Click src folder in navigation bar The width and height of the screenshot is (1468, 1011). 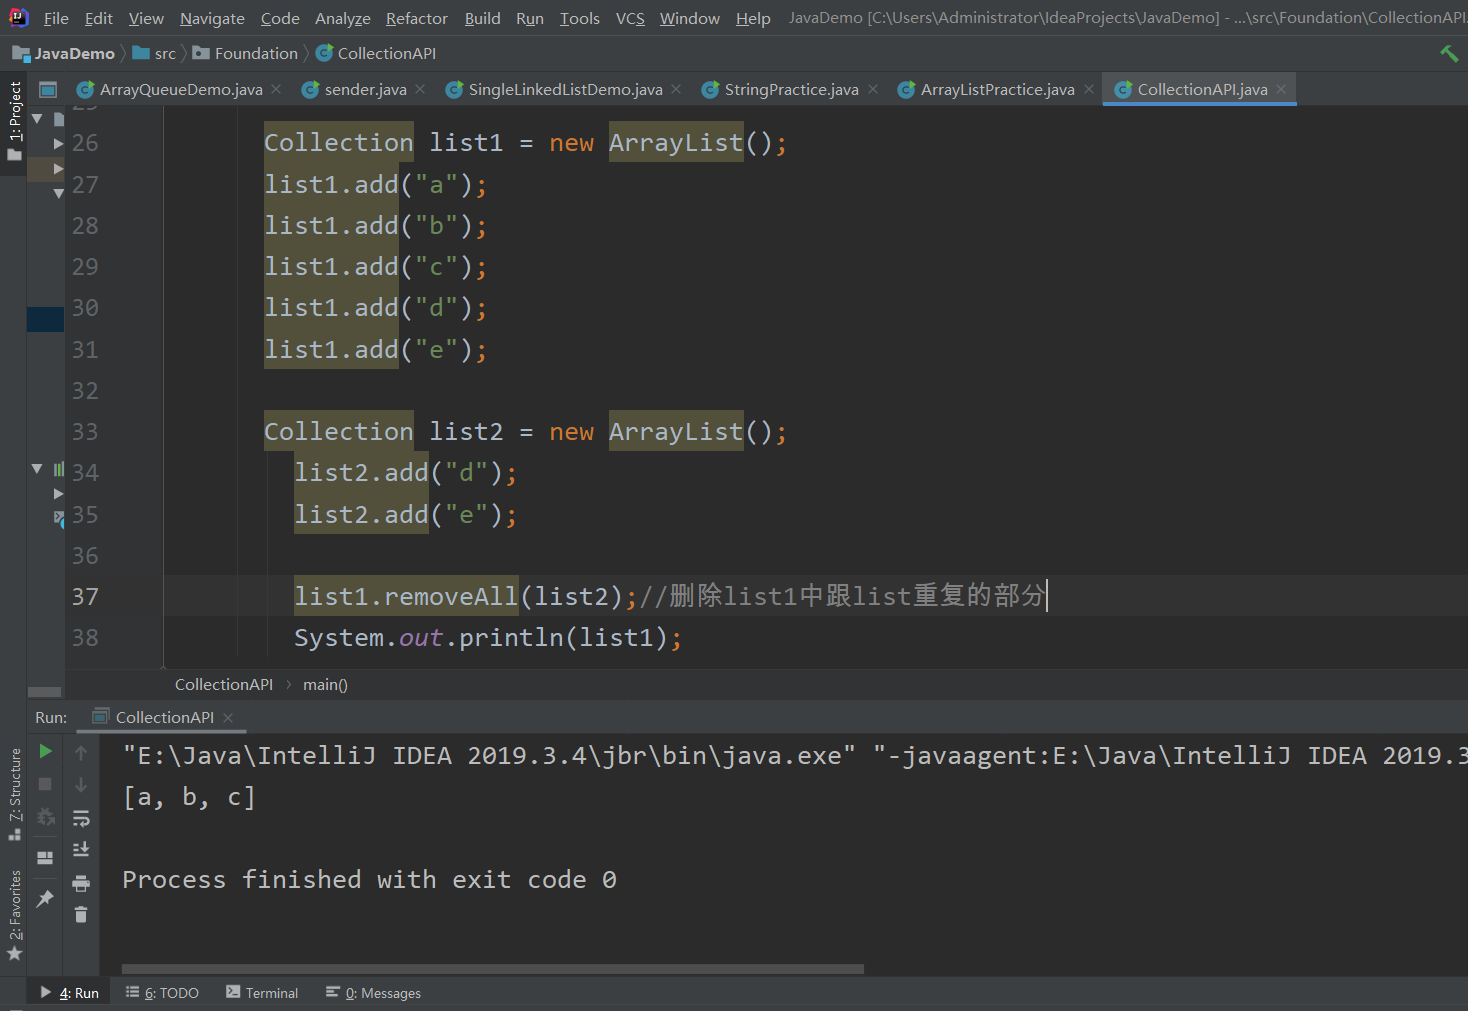[x=154, y=53]
